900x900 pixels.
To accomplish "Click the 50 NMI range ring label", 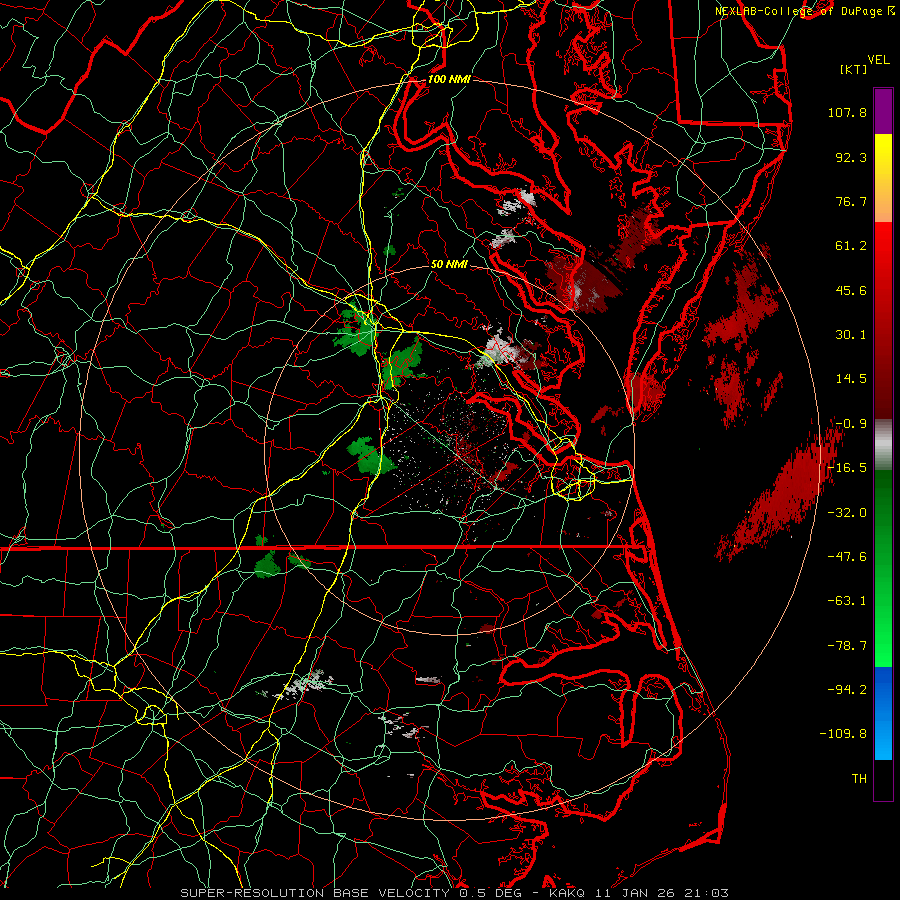I will [449, 265].
